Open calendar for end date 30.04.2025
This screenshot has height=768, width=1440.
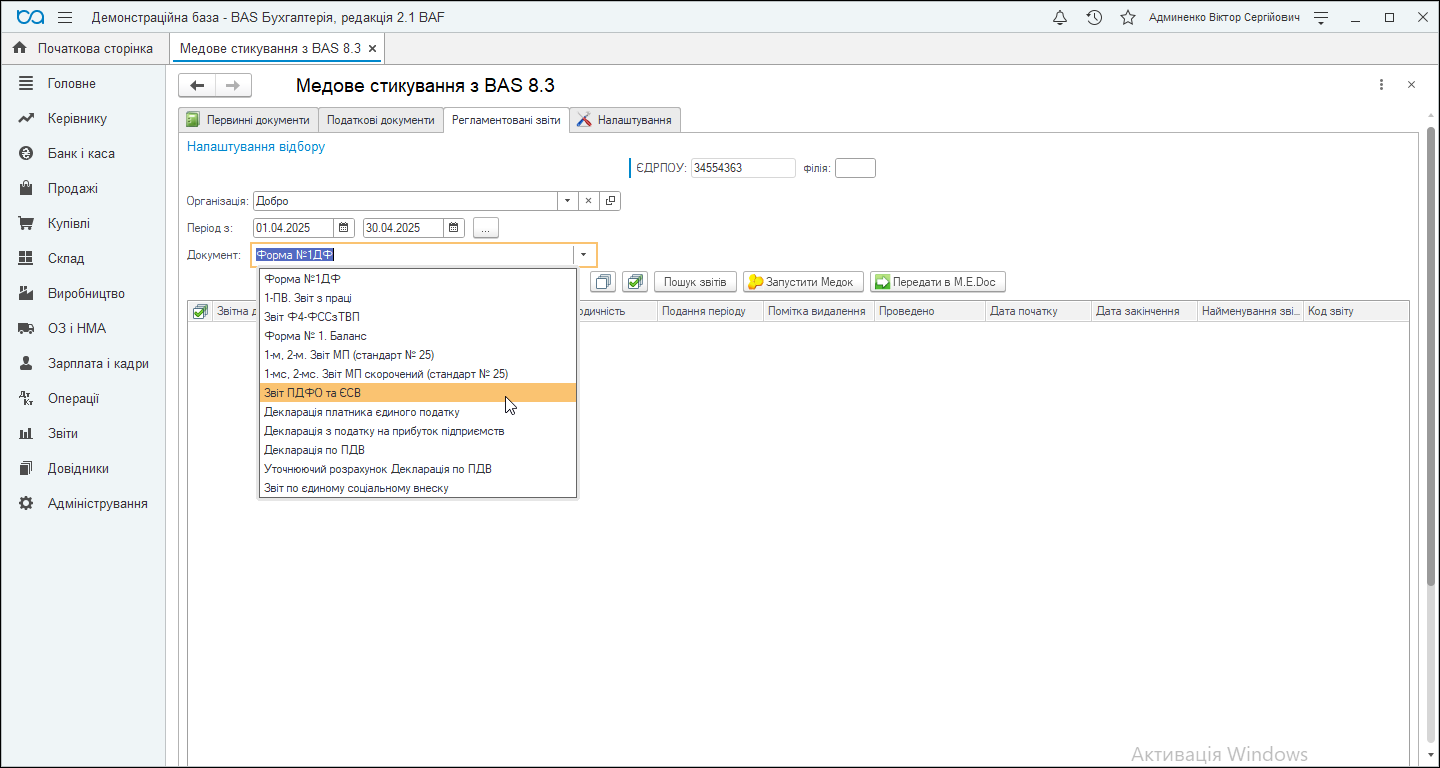click(454, 228)
